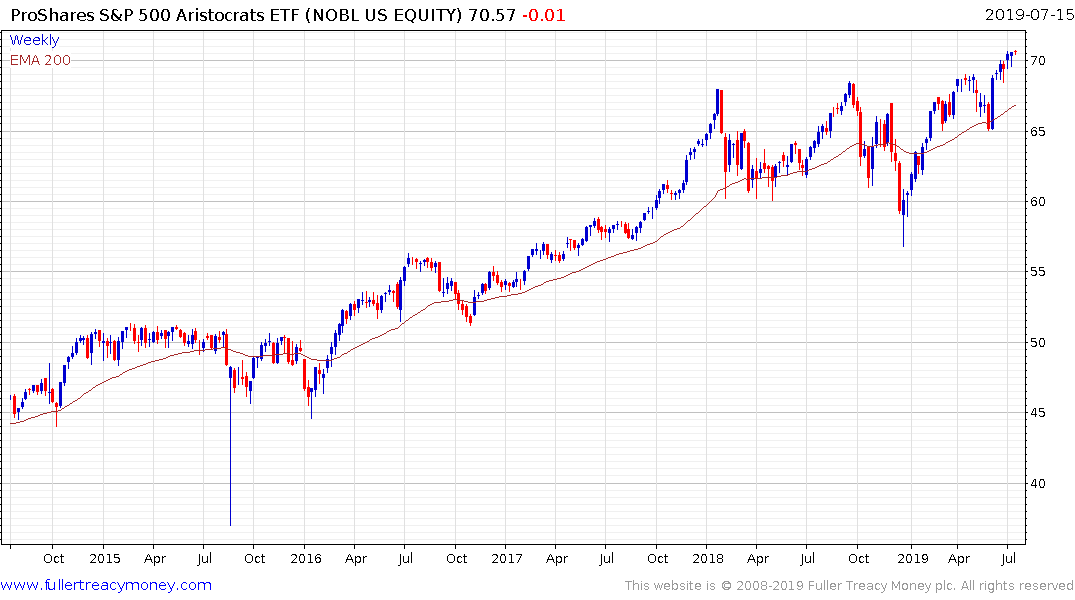Viewport: 1075px width, 600px height.
Task: Click the flash-crash low wick near 37
Action: click(230, 453)
